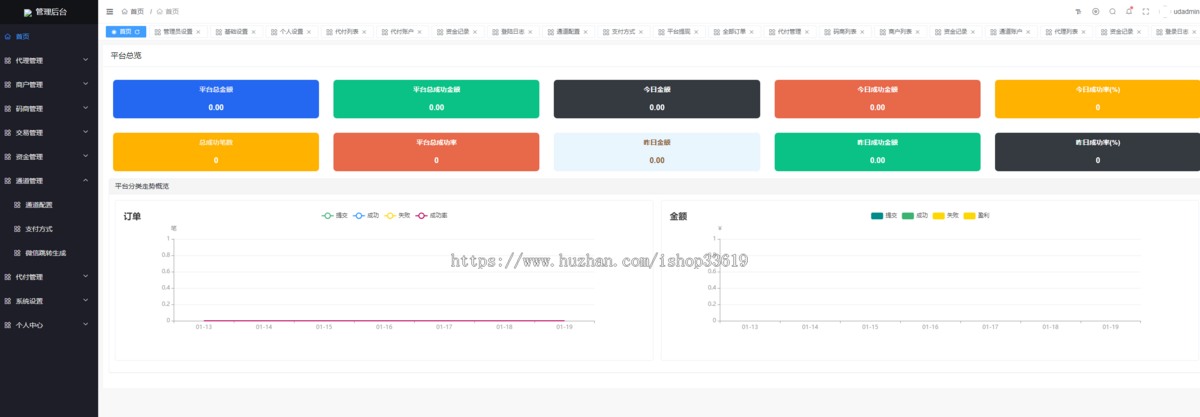This screenshot has width=1200, height=417.
Task: Close the 代付列表 tab
Action: (365, 32)
